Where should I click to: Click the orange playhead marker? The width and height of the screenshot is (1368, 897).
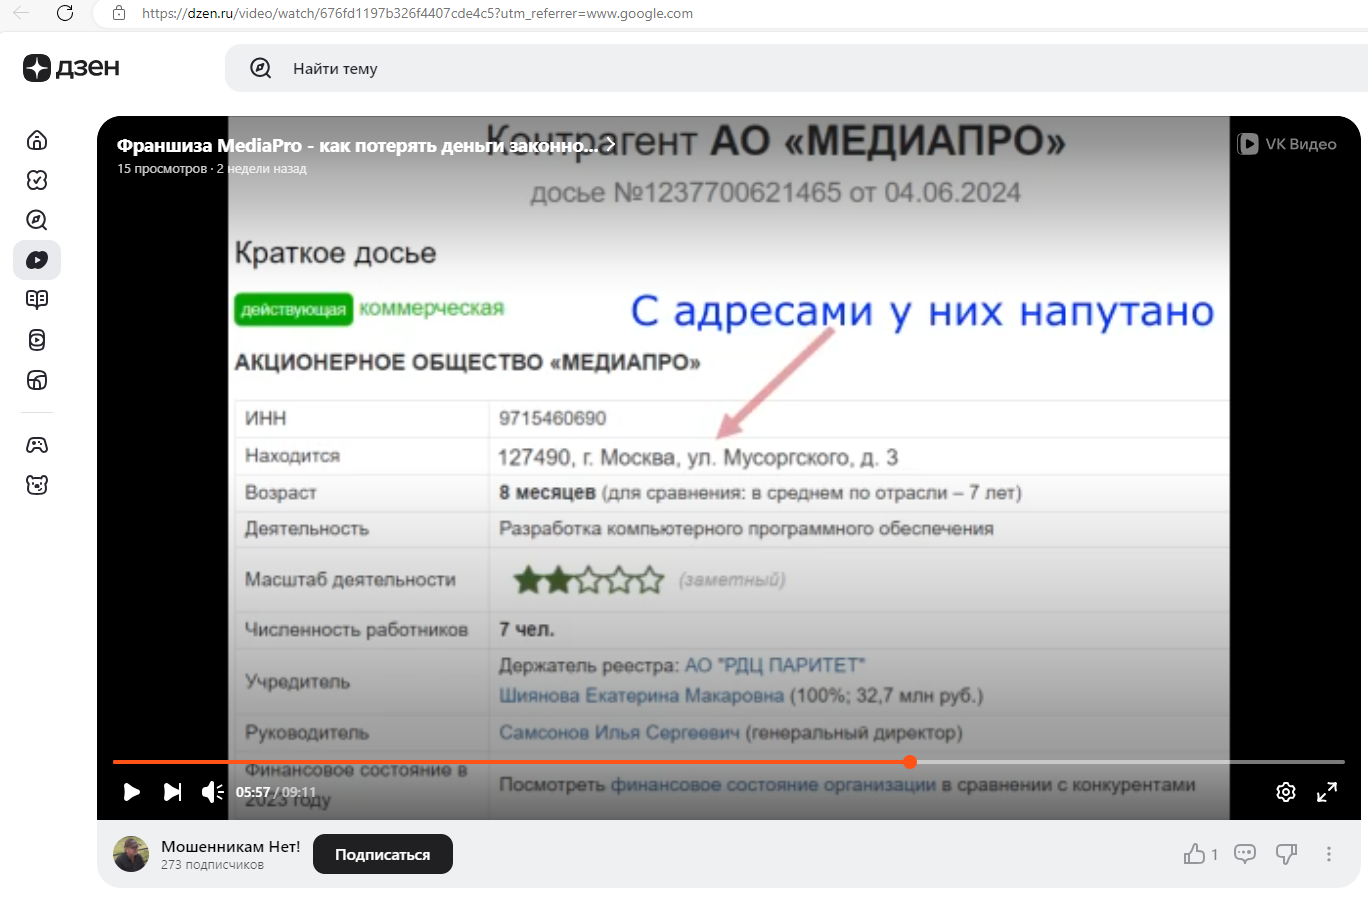[x=910, y=762]
